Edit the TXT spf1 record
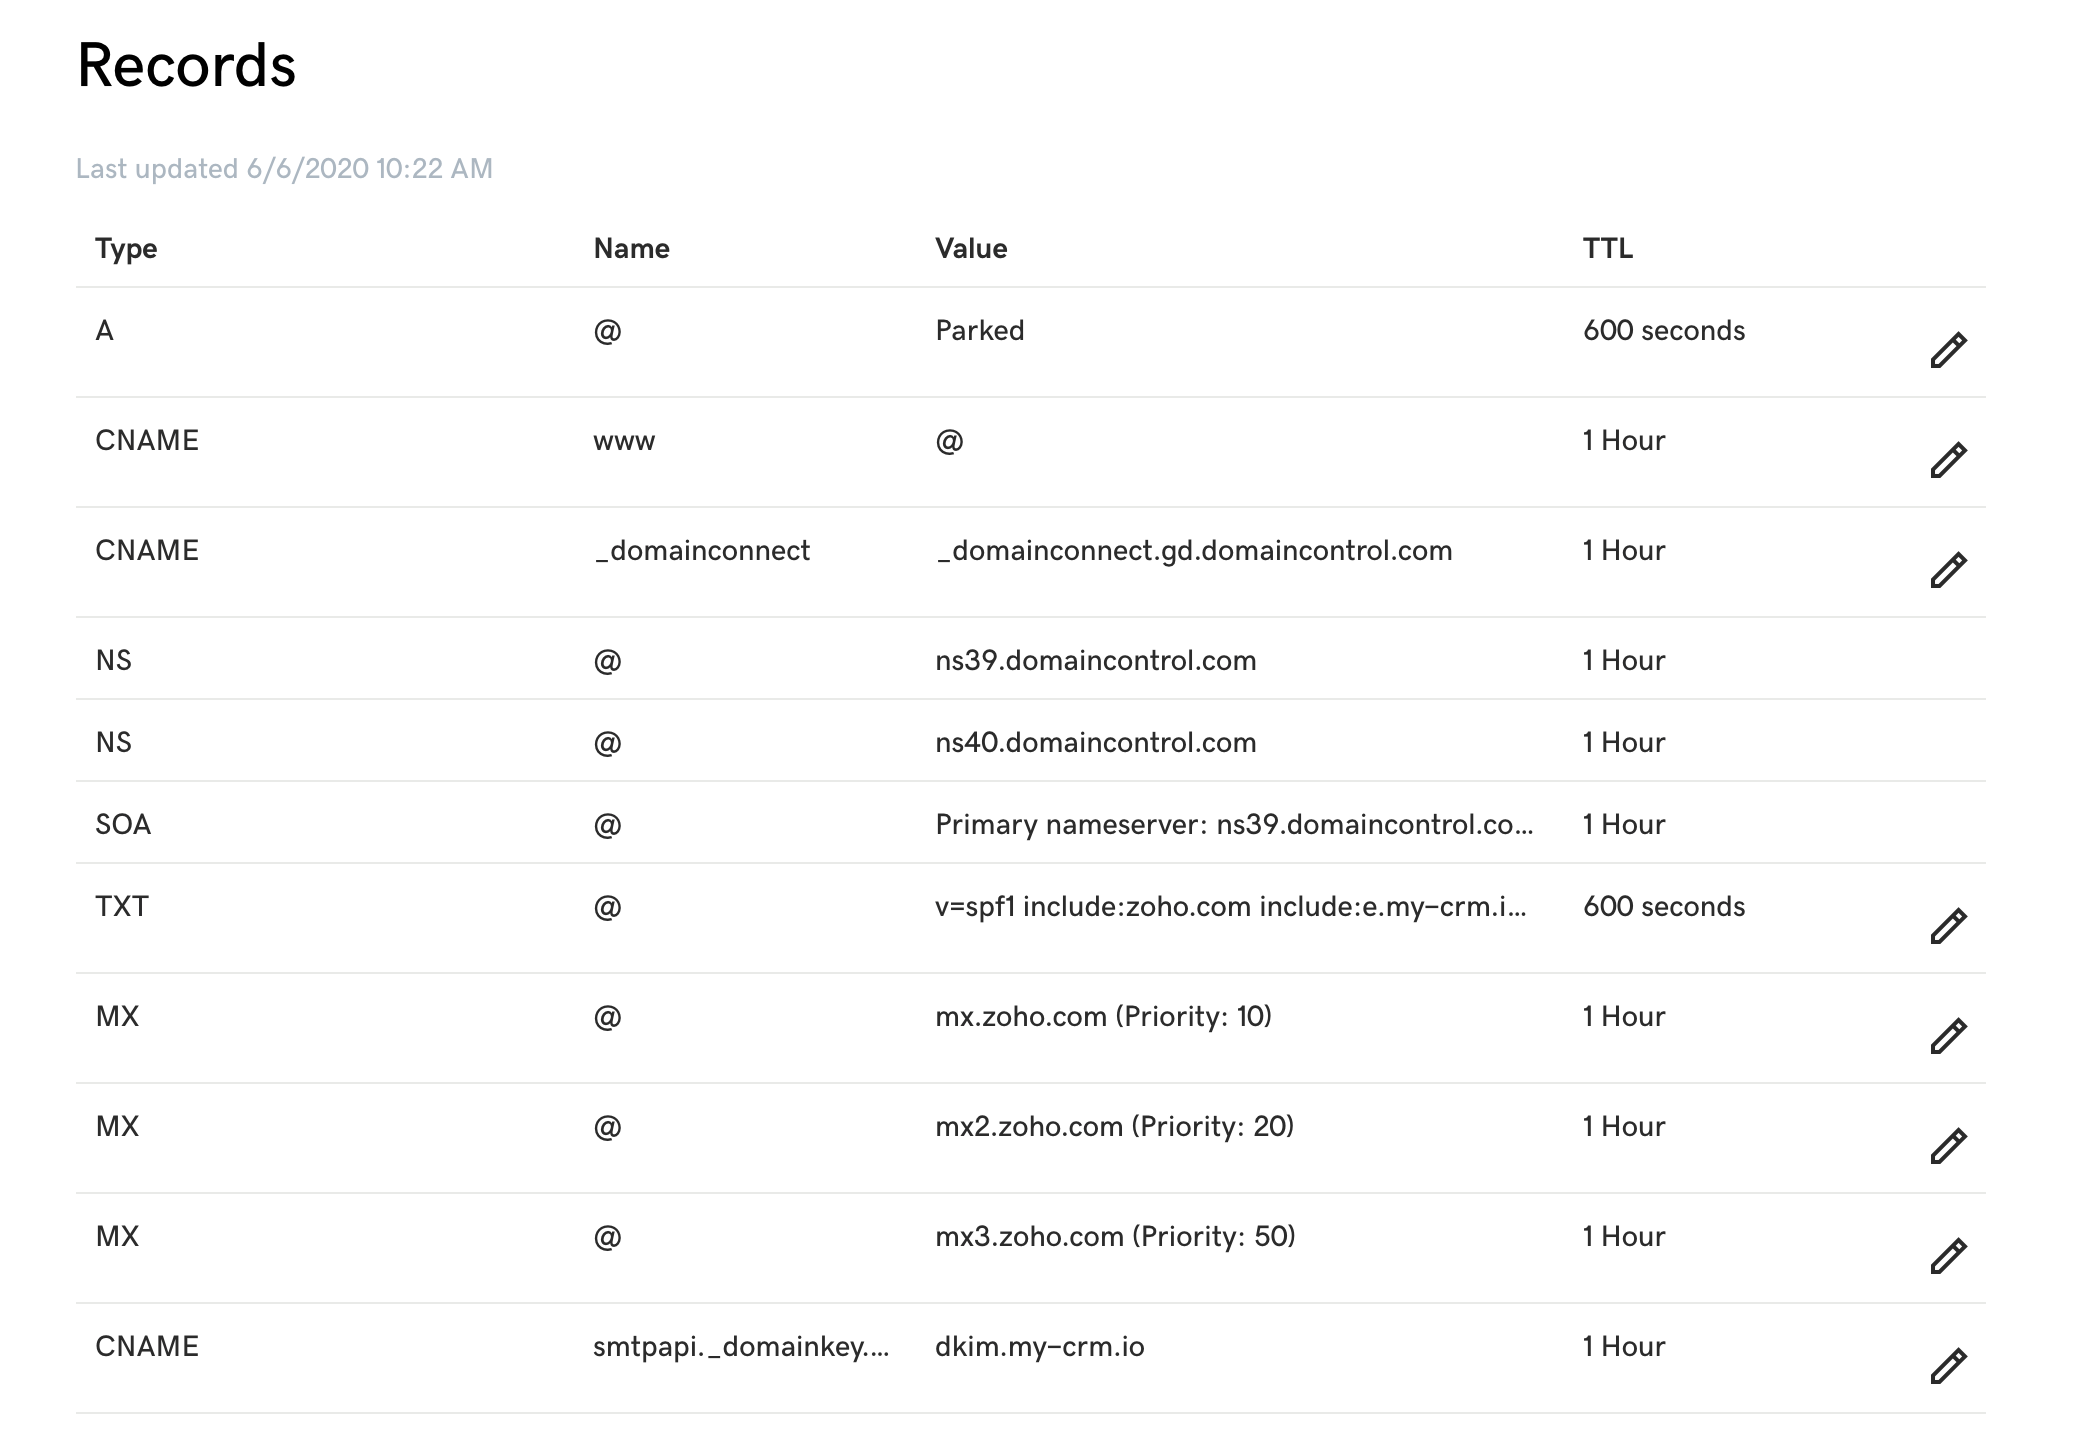The height and width of the screenshot is (1454, 2088). pyautogui.click(x=1948, y=926)
